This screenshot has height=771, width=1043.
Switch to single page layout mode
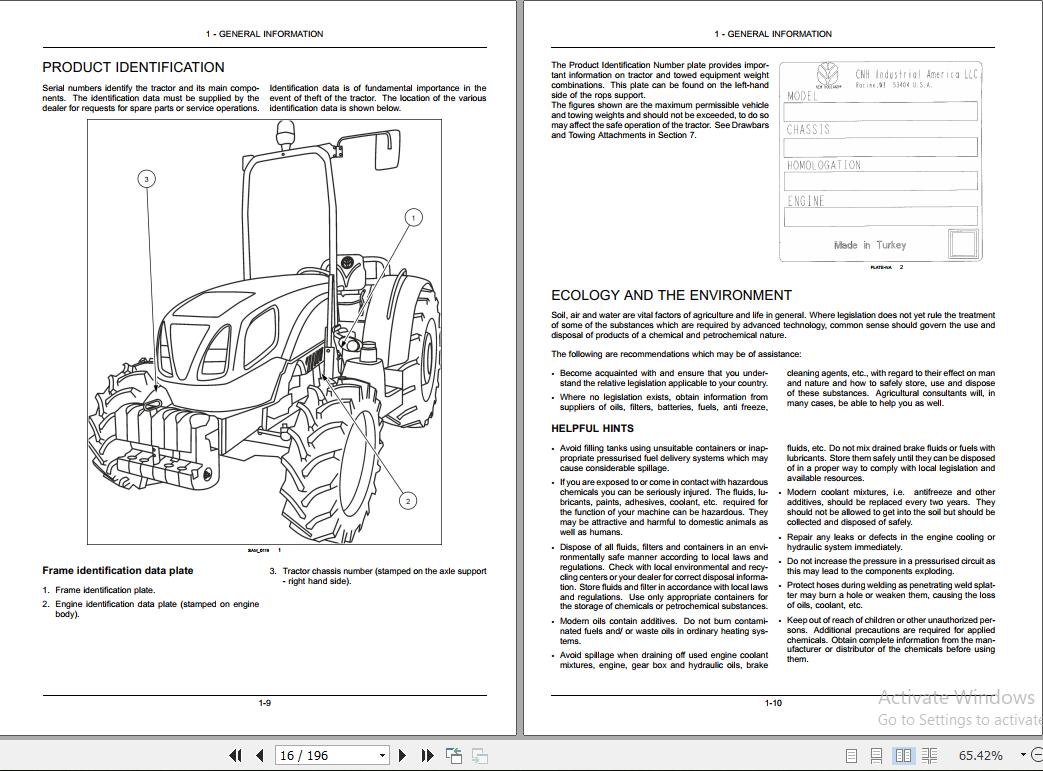[x=852, y=754]
